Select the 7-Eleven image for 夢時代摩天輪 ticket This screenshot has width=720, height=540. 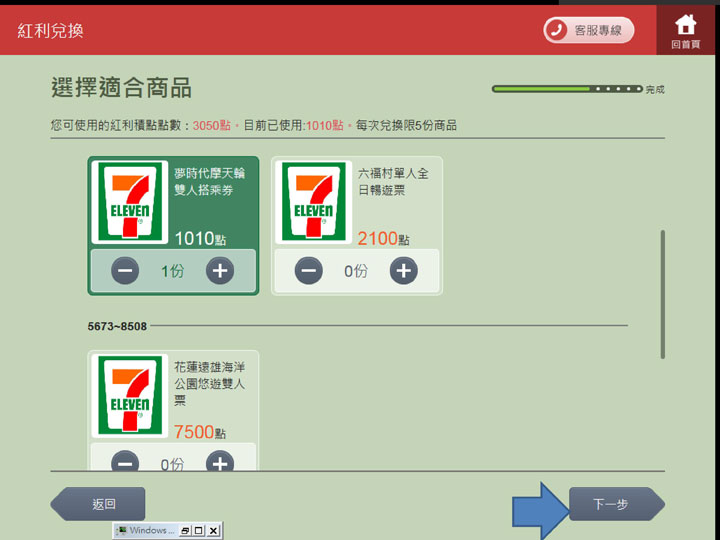[x=130, y=202]
